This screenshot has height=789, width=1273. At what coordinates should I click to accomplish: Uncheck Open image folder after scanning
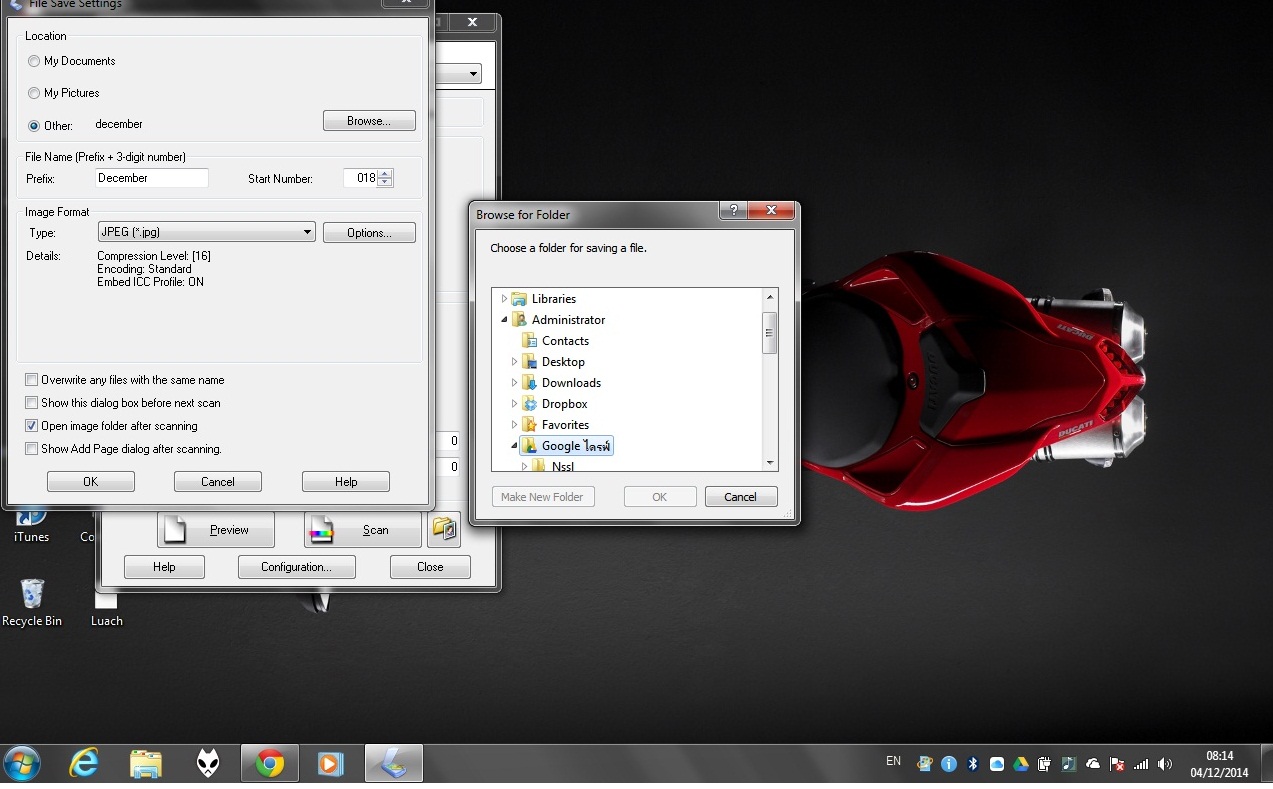[32, 426]
